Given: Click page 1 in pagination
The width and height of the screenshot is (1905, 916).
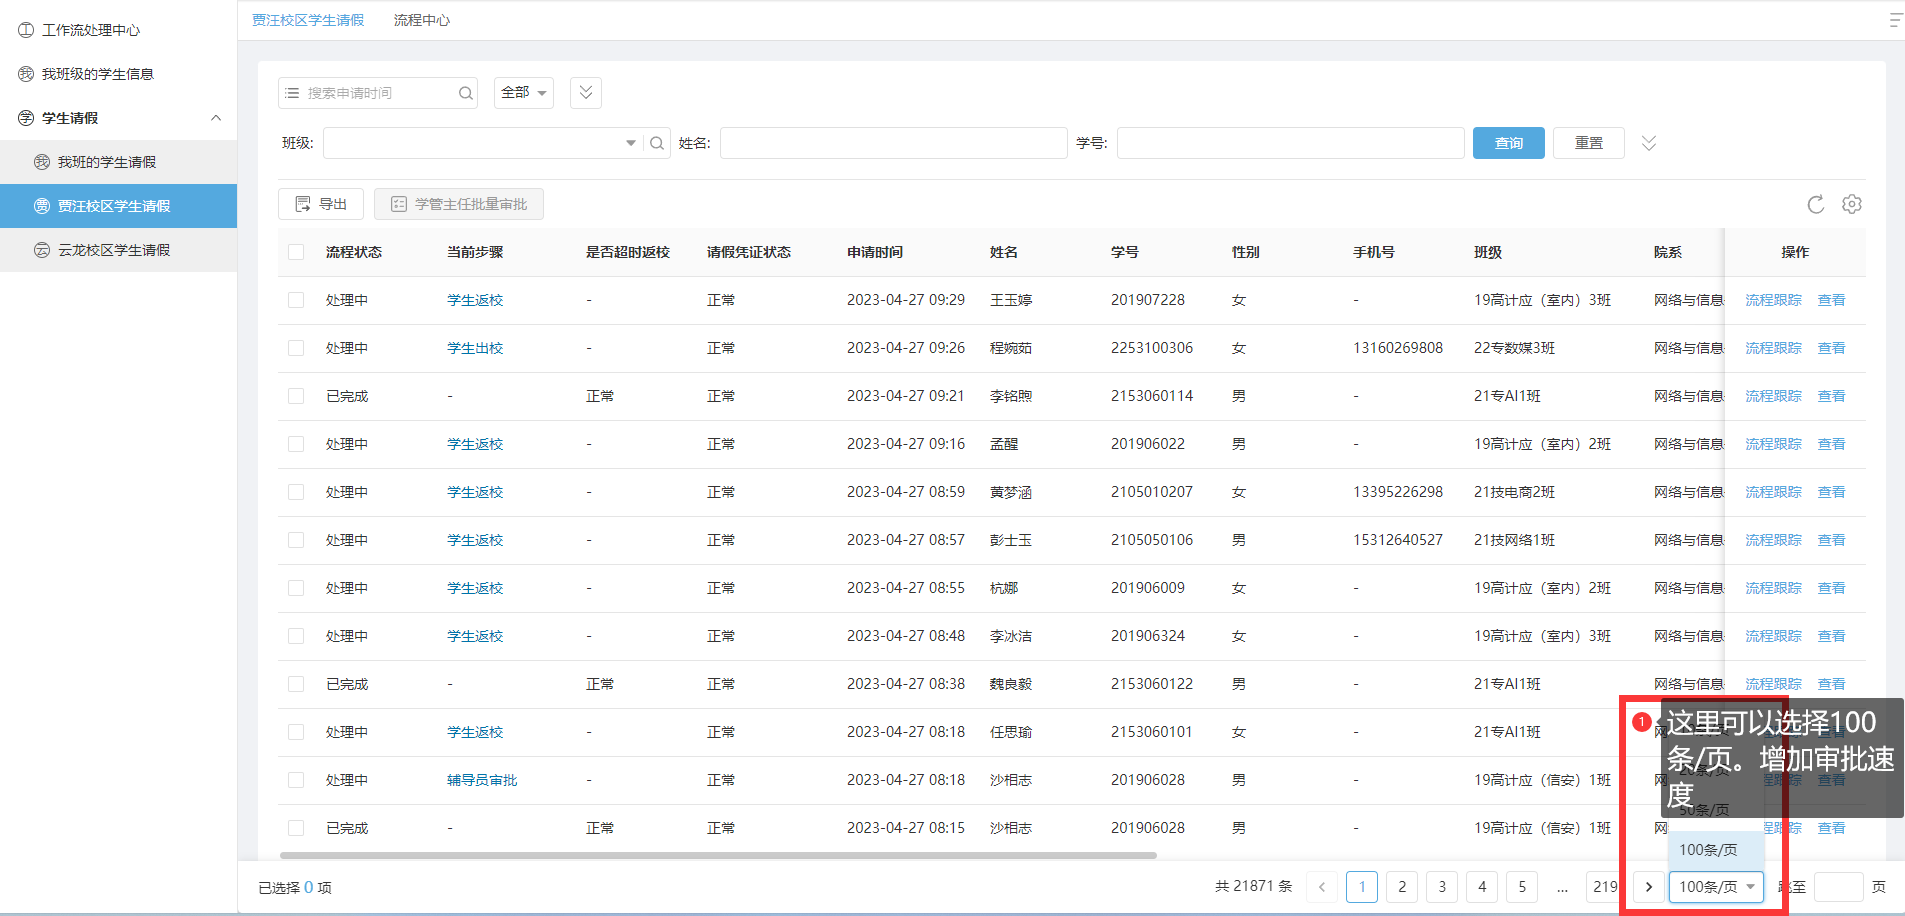Looking at the screenshot, I should tap(1362, 887).
